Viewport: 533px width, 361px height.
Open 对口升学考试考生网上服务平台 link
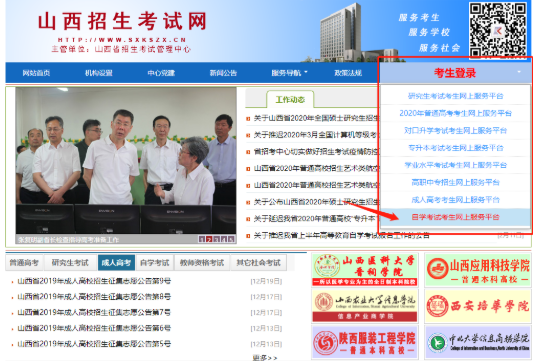coord(455,131)
